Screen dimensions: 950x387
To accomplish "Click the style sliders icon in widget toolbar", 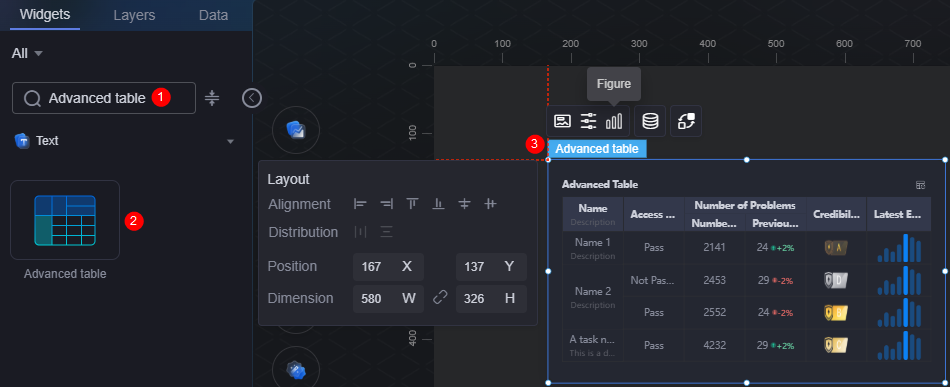I will point(588,121).
